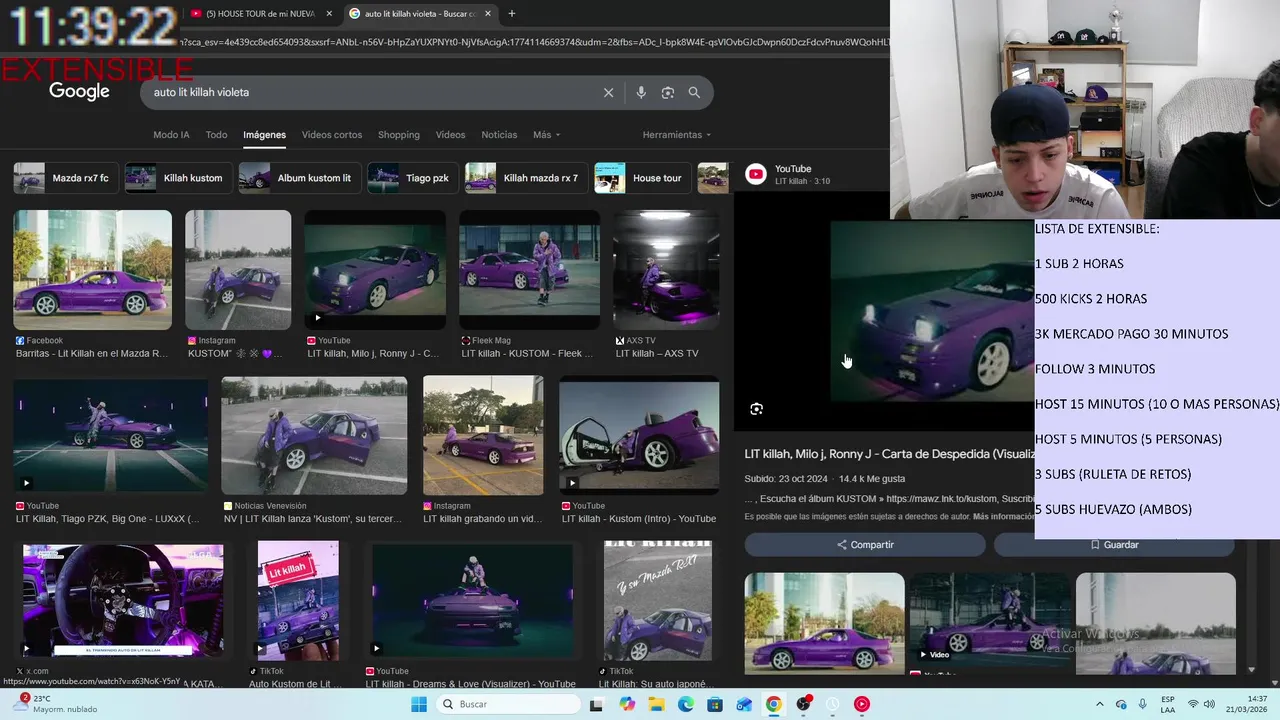The height and width of the screenshot is (720, 1280).
Task: Close the auto lit killah violeta tab
Action: (x=487, y=14)
